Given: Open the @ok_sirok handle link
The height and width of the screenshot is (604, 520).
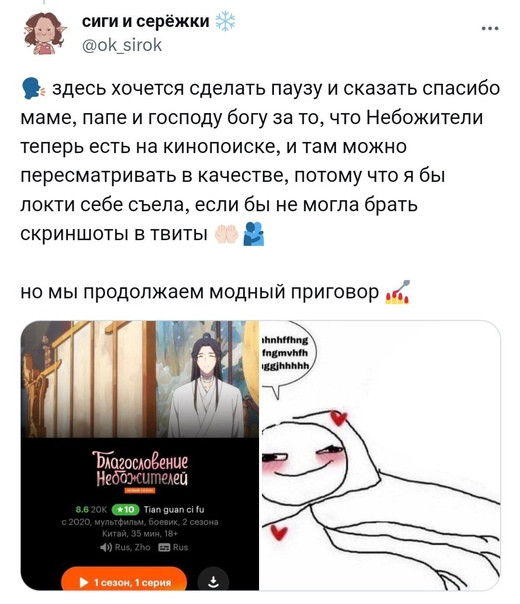Looking at the screenshot, I should point(122,45).
